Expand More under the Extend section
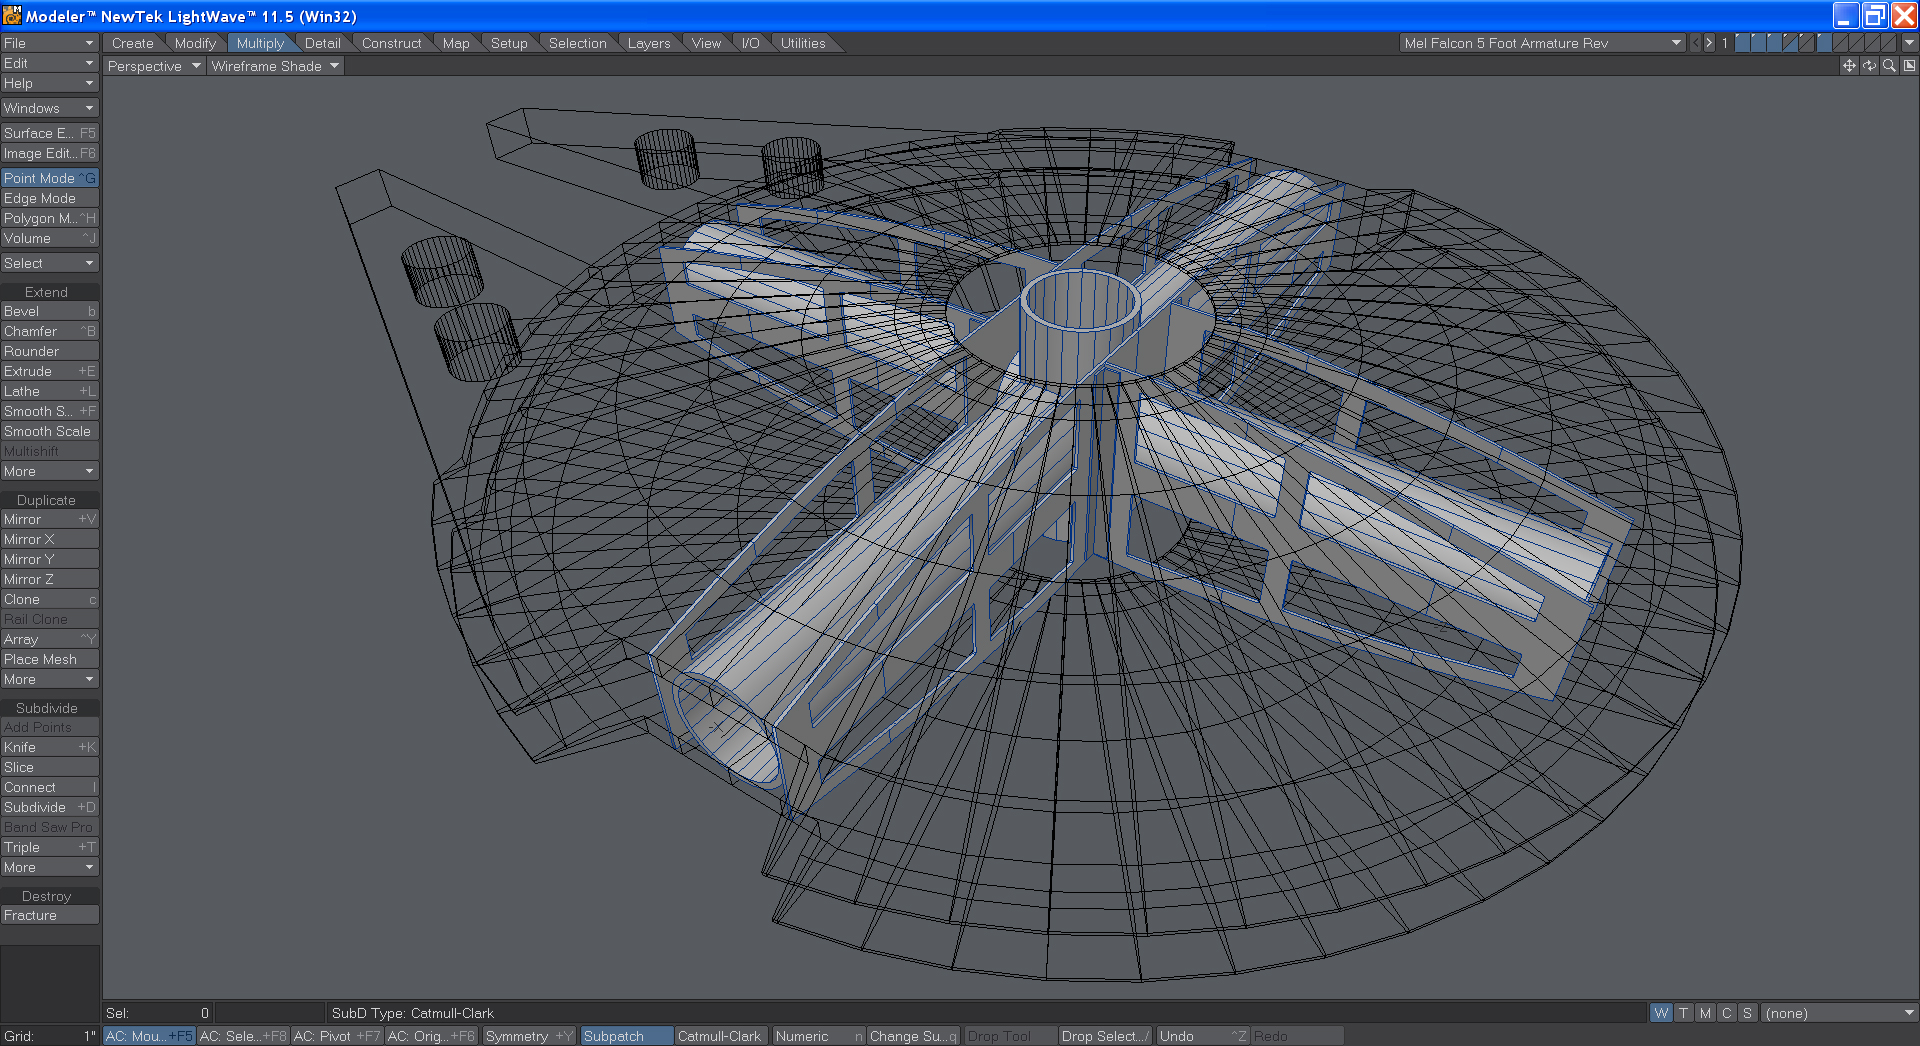The width and height of the screenshot is (1920, 1046). coord(49,471)
